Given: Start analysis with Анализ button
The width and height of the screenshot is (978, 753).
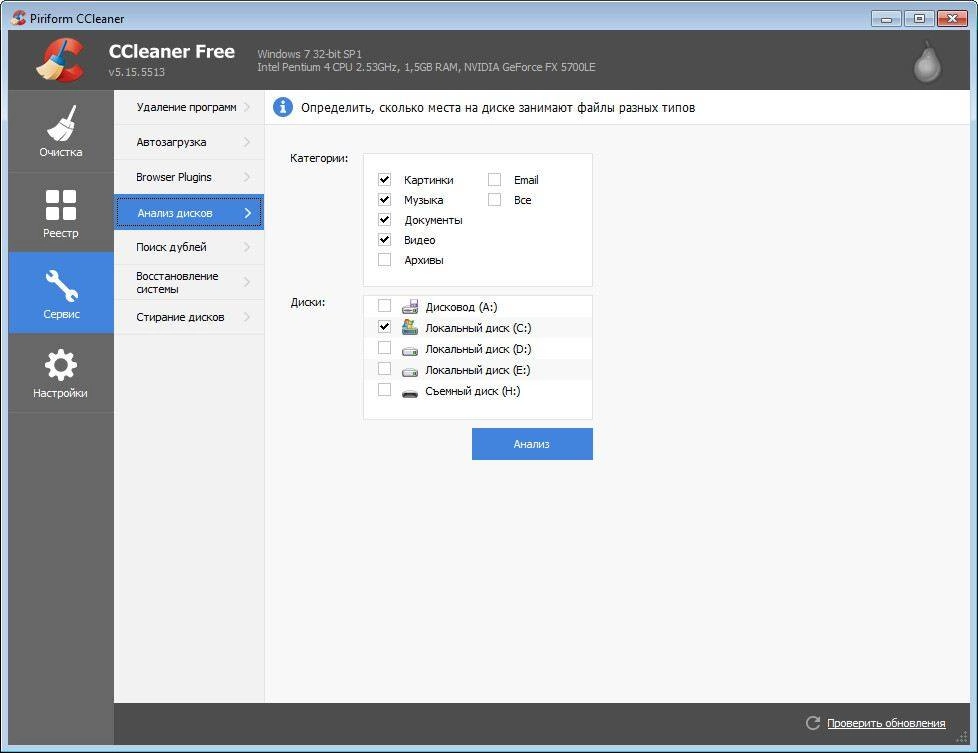Looking at the screenshot, I should [x=532, y=444].
